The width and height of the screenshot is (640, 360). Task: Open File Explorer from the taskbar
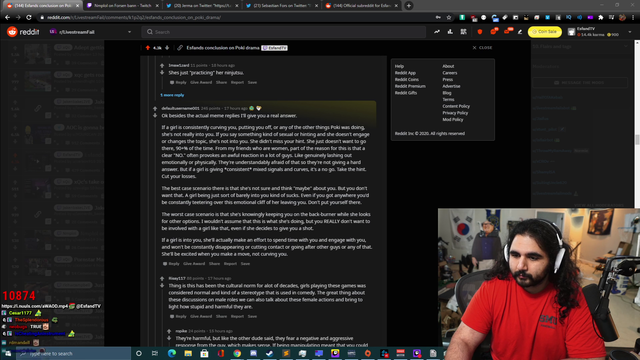188,353
